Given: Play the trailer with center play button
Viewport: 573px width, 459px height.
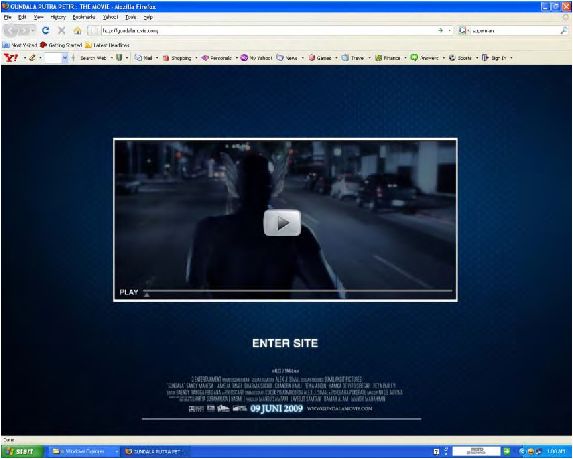Looking at the screenshot, I should point(282,223).
